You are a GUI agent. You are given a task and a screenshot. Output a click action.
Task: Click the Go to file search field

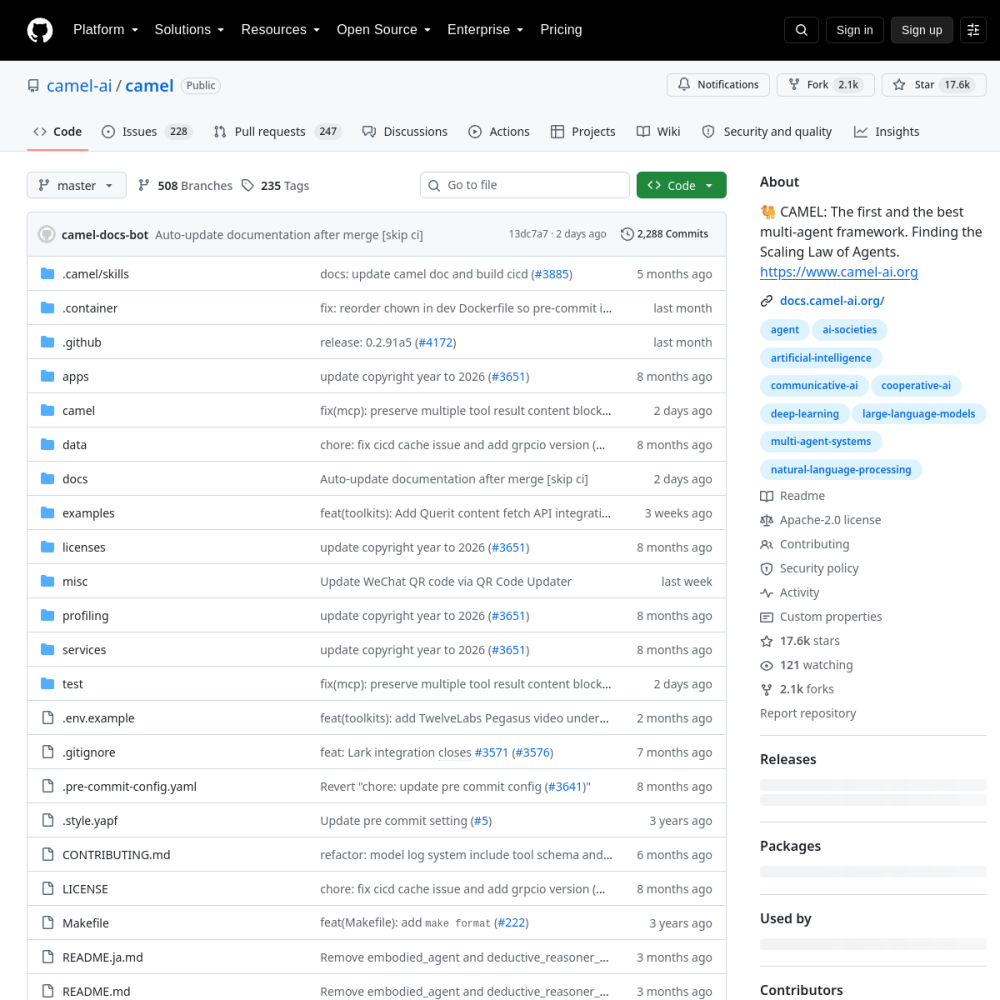tap(525, 185)
